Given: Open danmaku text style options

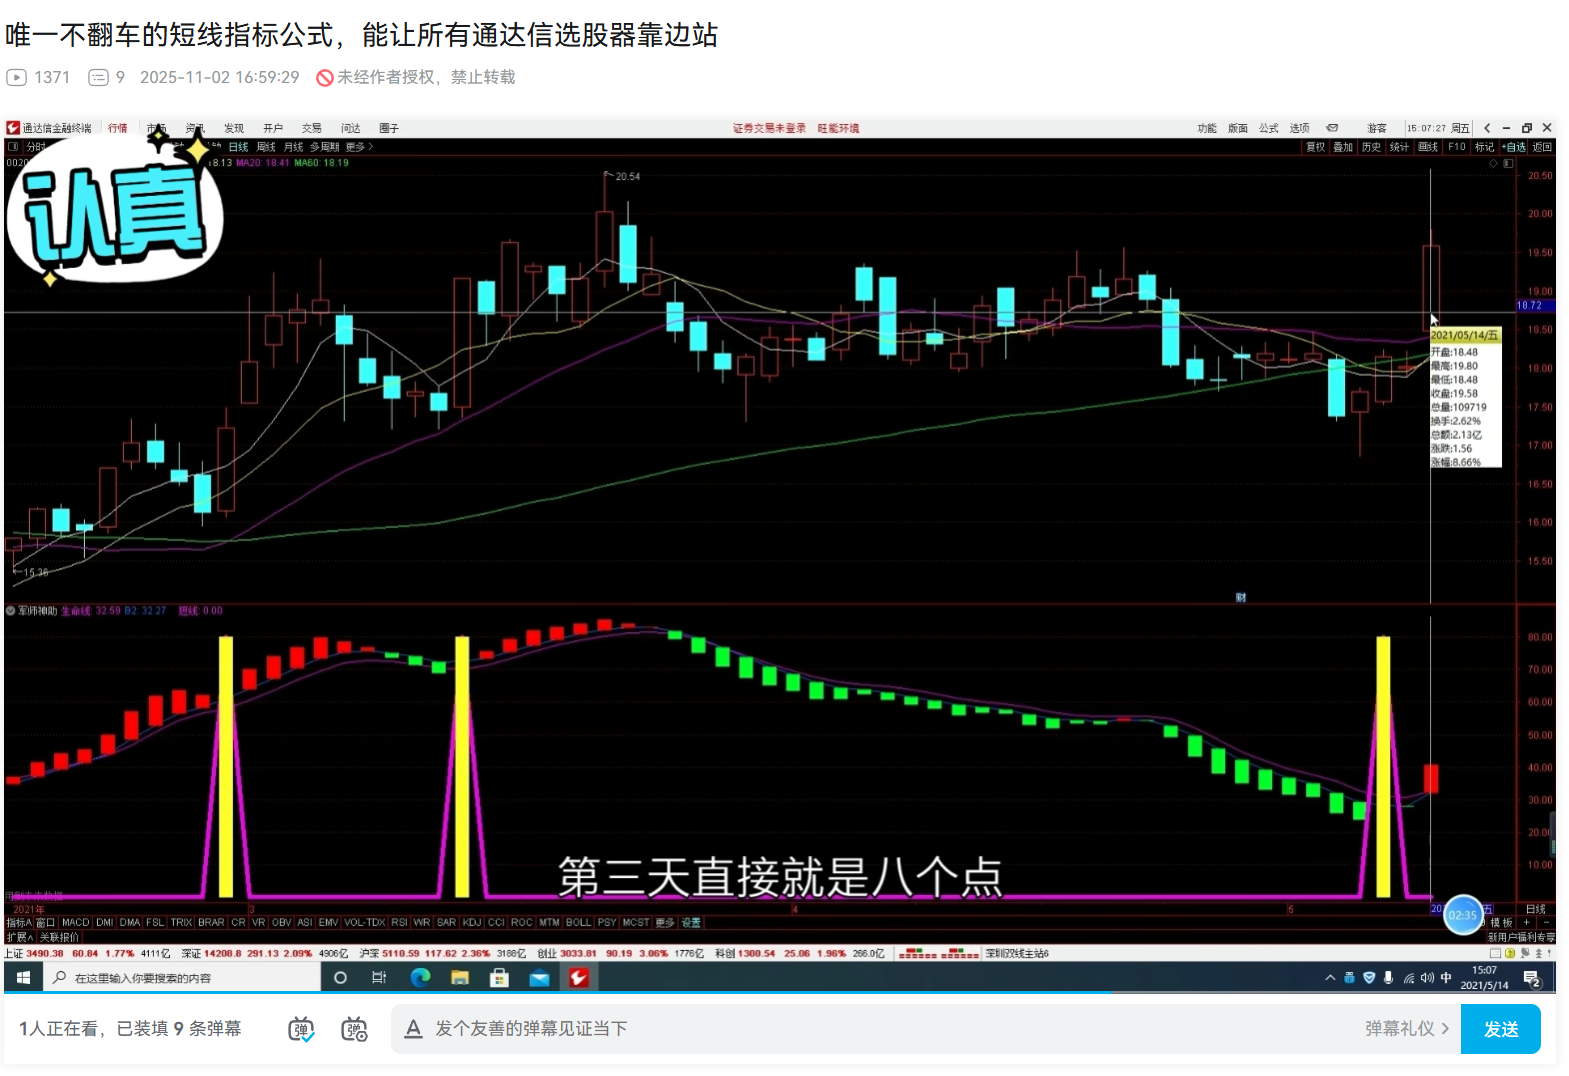Looking at the screenshot, I should tap(412, 1029).
